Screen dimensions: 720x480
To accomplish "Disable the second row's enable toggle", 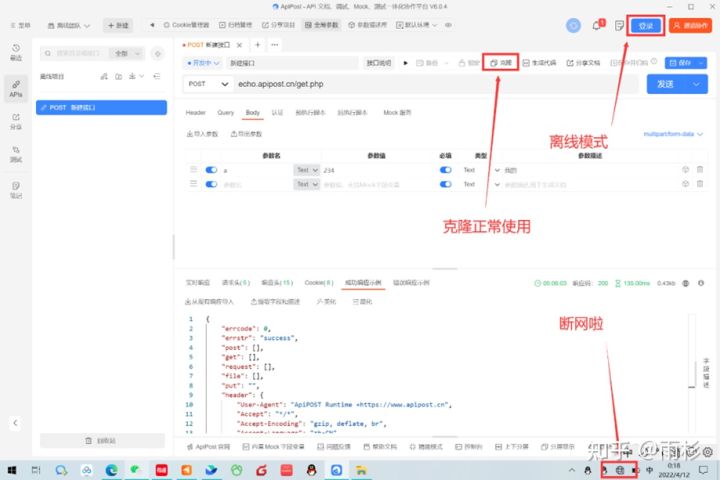I will click(x=211, y=184).
